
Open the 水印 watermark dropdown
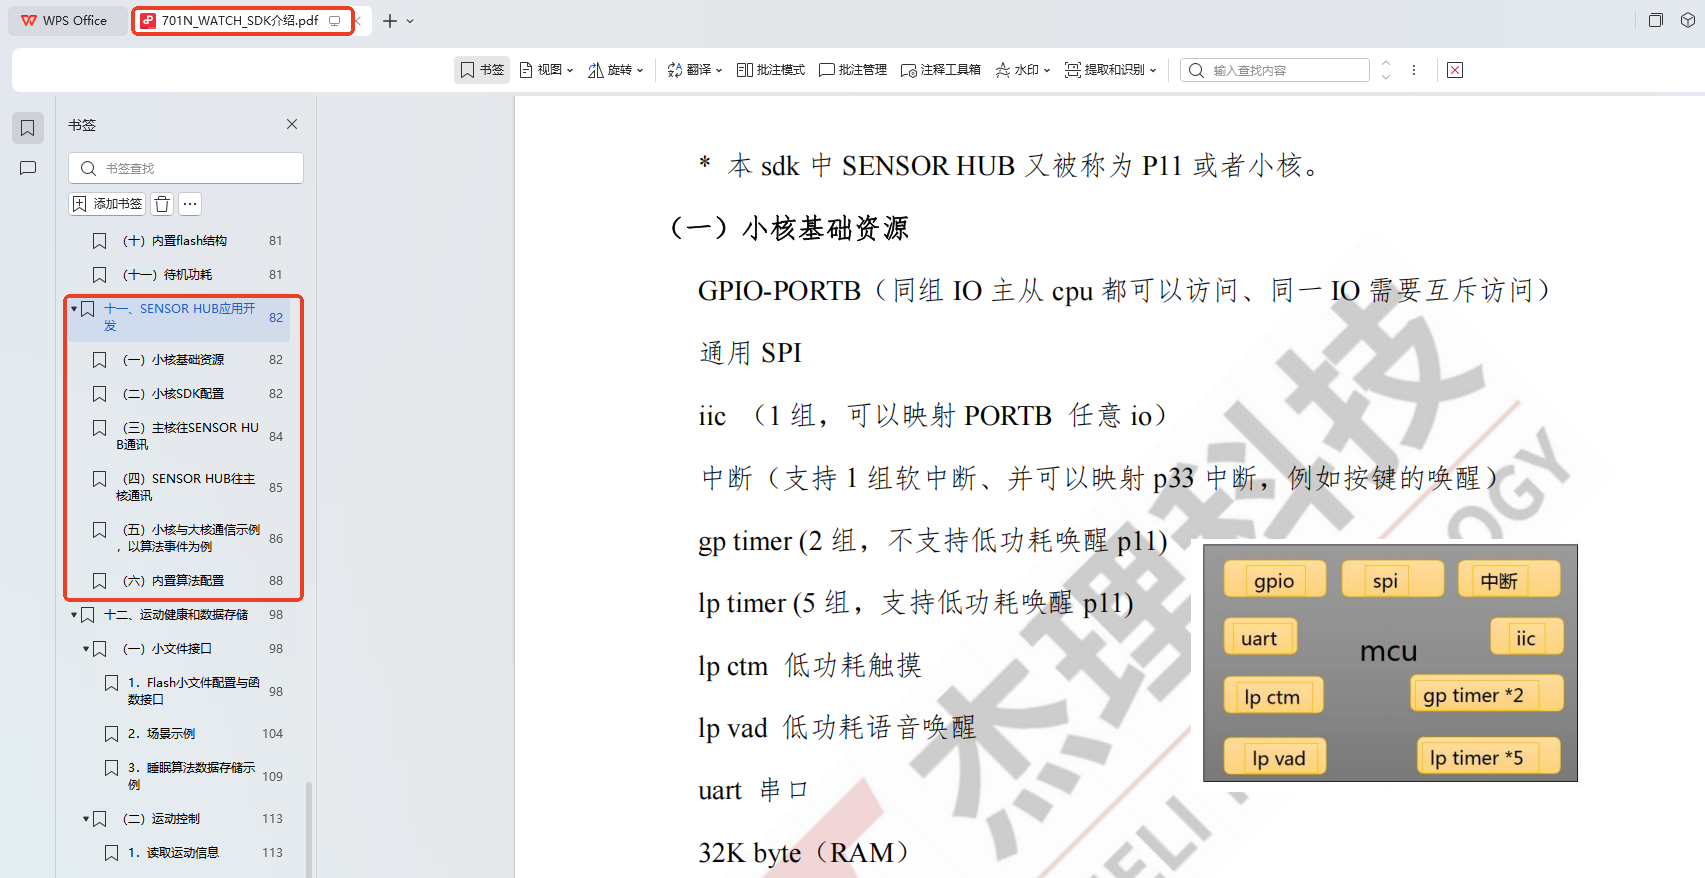[x=1022, y=70]
